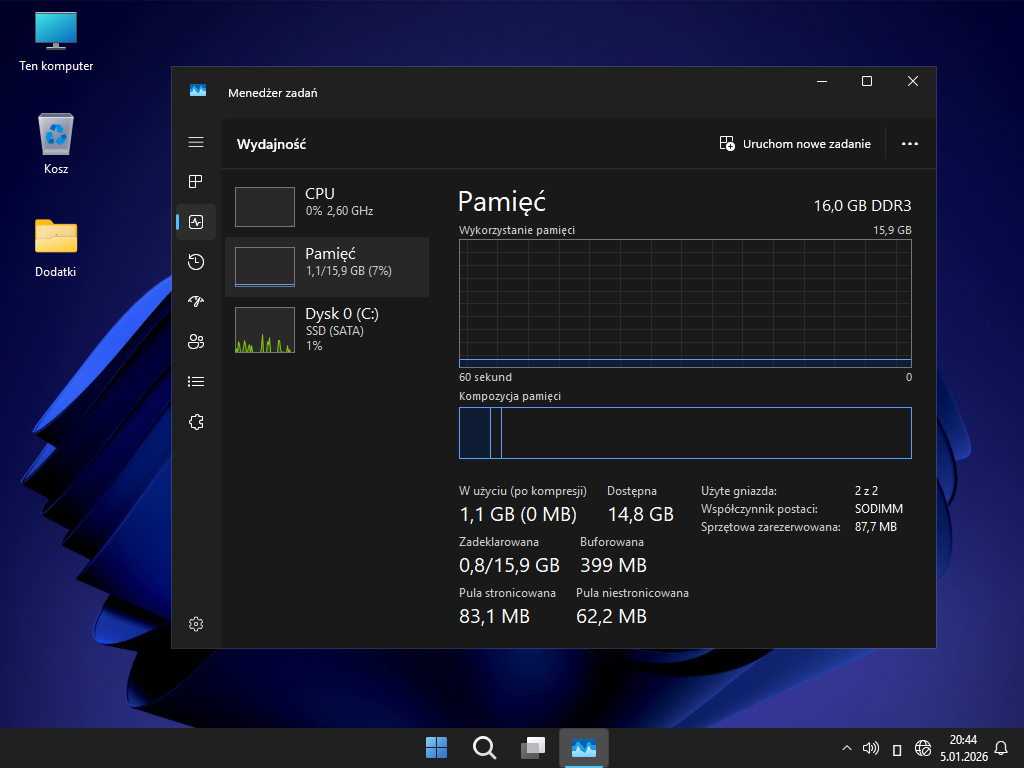Screen dimensions: 1024x768
Task: Open the three-dot more options menu
Action: point(909,144)
